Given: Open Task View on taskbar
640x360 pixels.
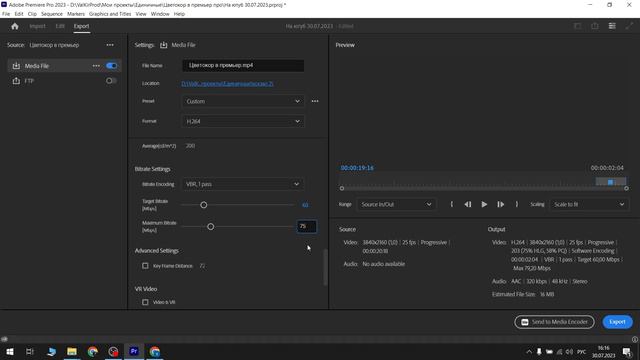Looking at the screenshot, I should pos(30,351).
